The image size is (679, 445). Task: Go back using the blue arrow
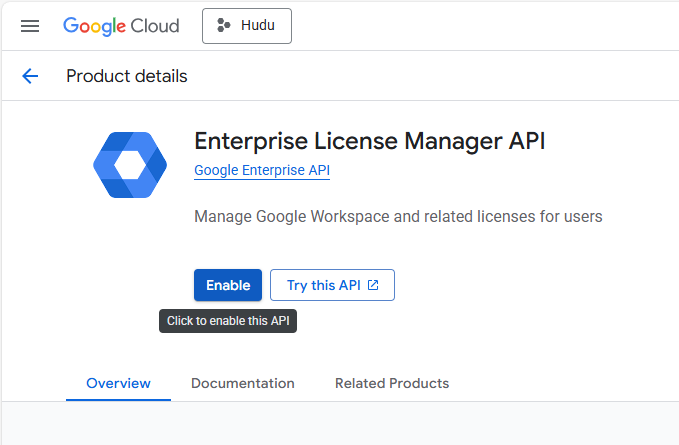pos(30,76)
